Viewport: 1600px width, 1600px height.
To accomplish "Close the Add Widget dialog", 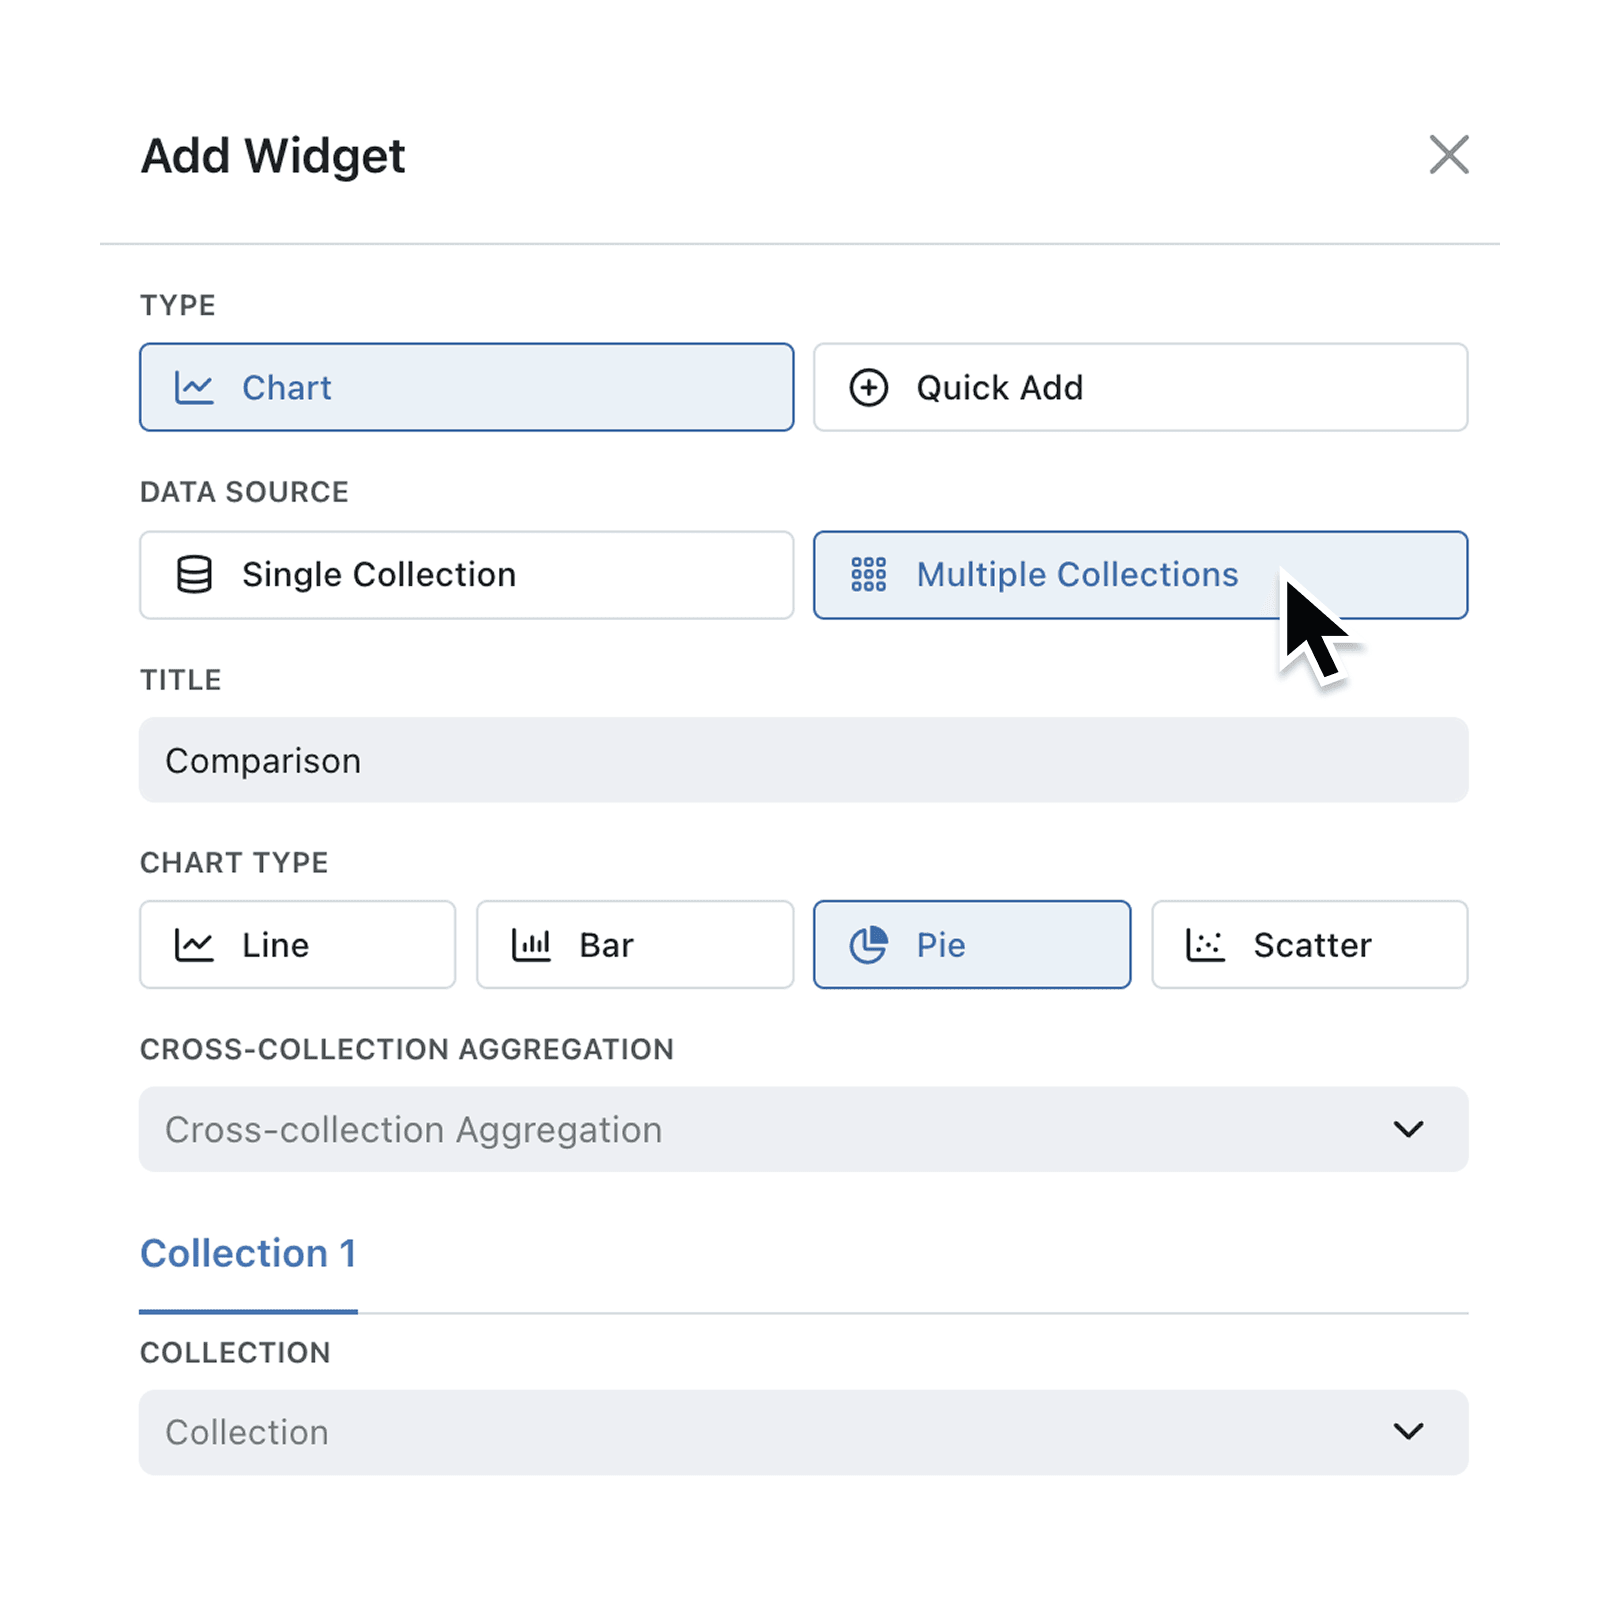I will [1449, 155].
